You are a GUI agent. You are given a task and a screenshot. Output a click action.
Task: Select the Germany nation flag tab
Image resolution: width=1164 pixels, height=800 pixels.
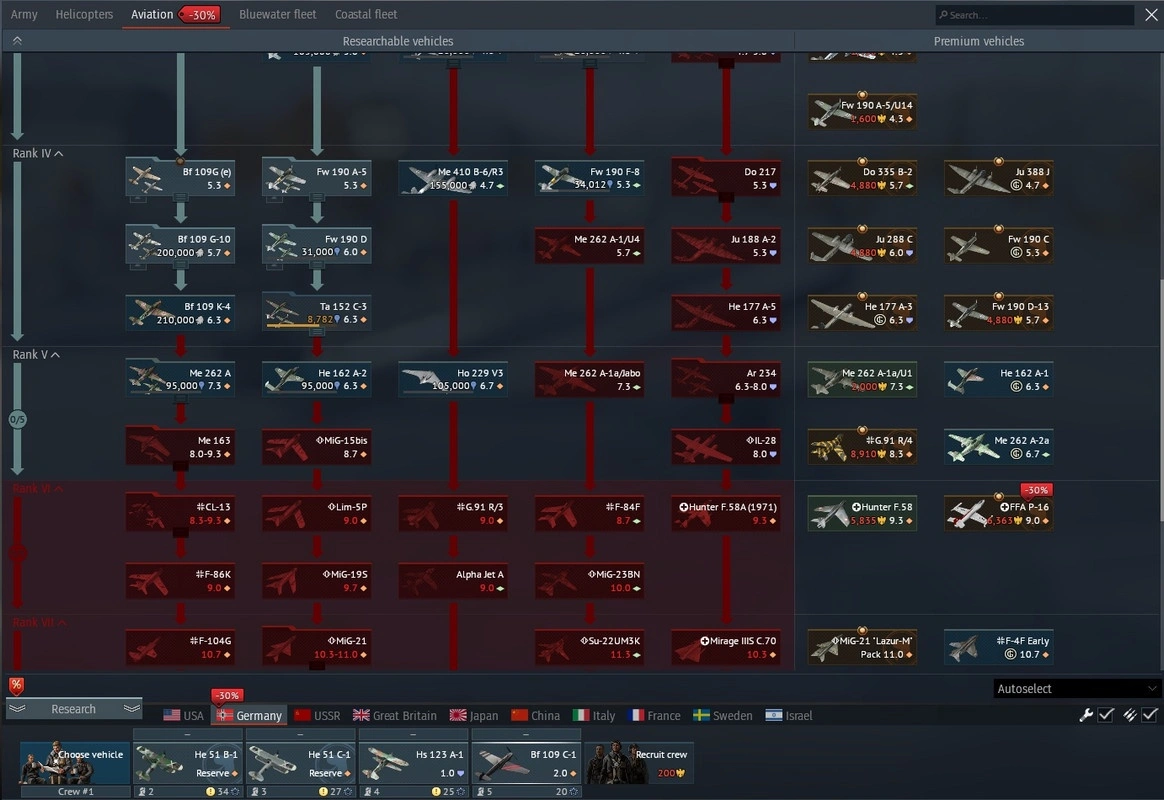[x=250, y=716]
